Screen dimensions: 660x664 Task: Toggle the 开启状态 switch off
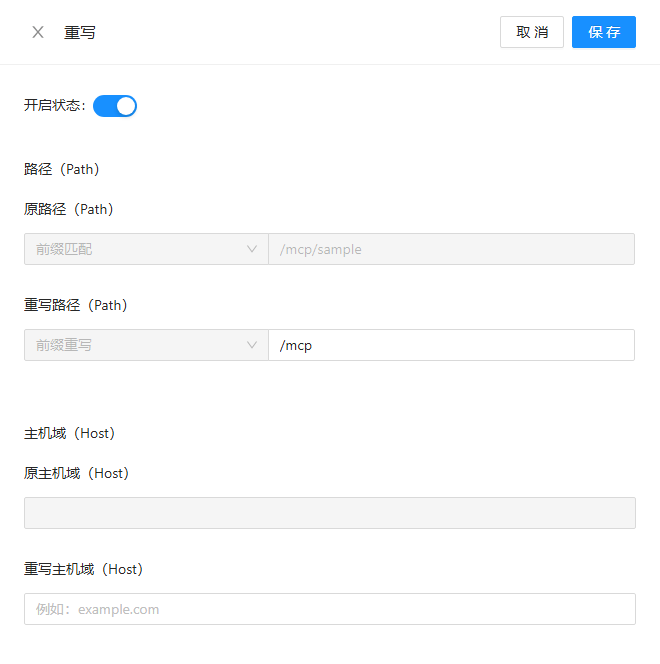click(x=115, y=106)
